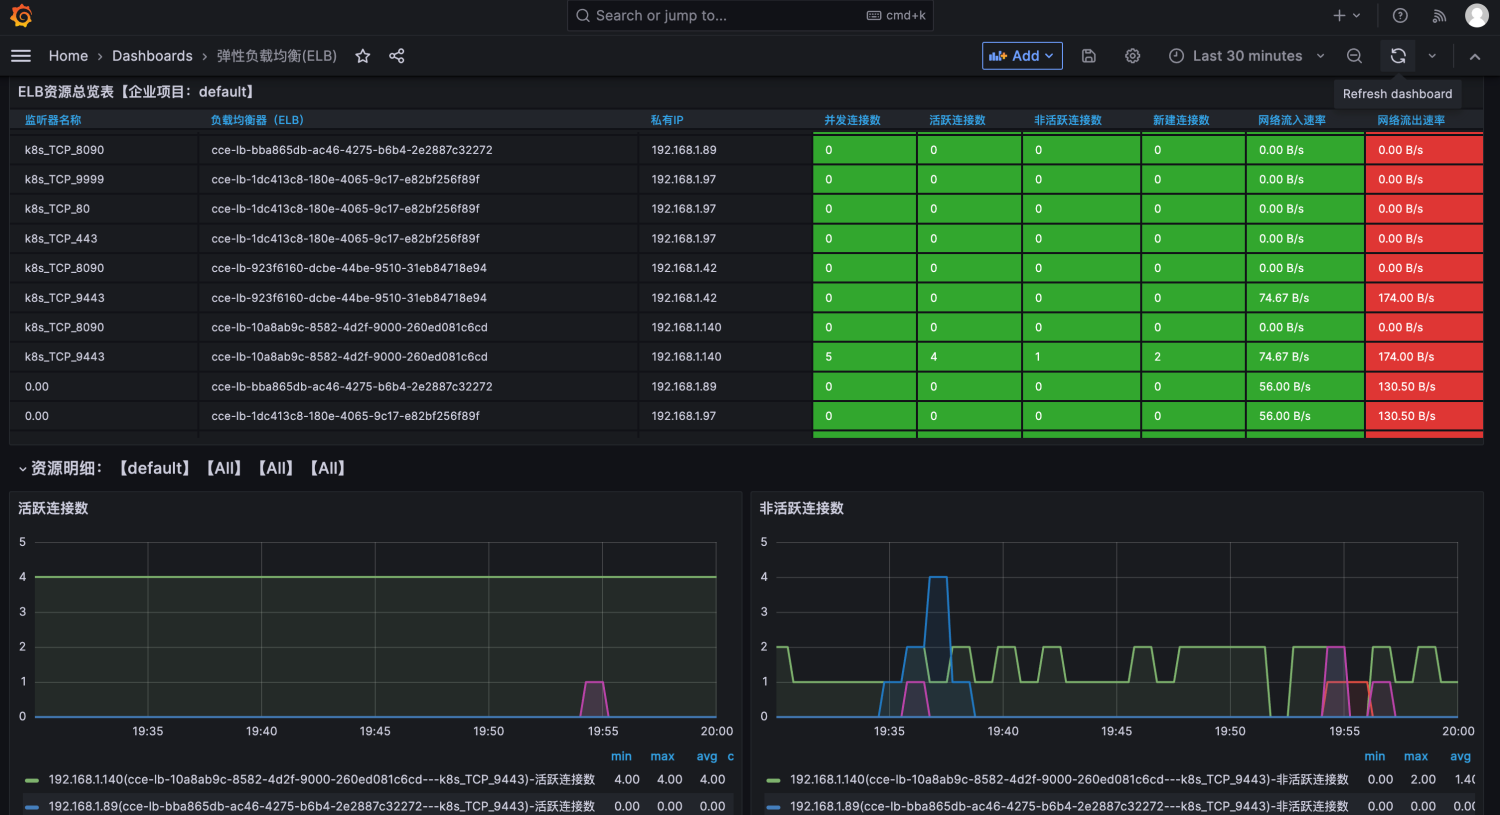Refresh the dashboard
This screenshot has height=815, width=1500.
pyautogui.click(x=1398, y=56)
